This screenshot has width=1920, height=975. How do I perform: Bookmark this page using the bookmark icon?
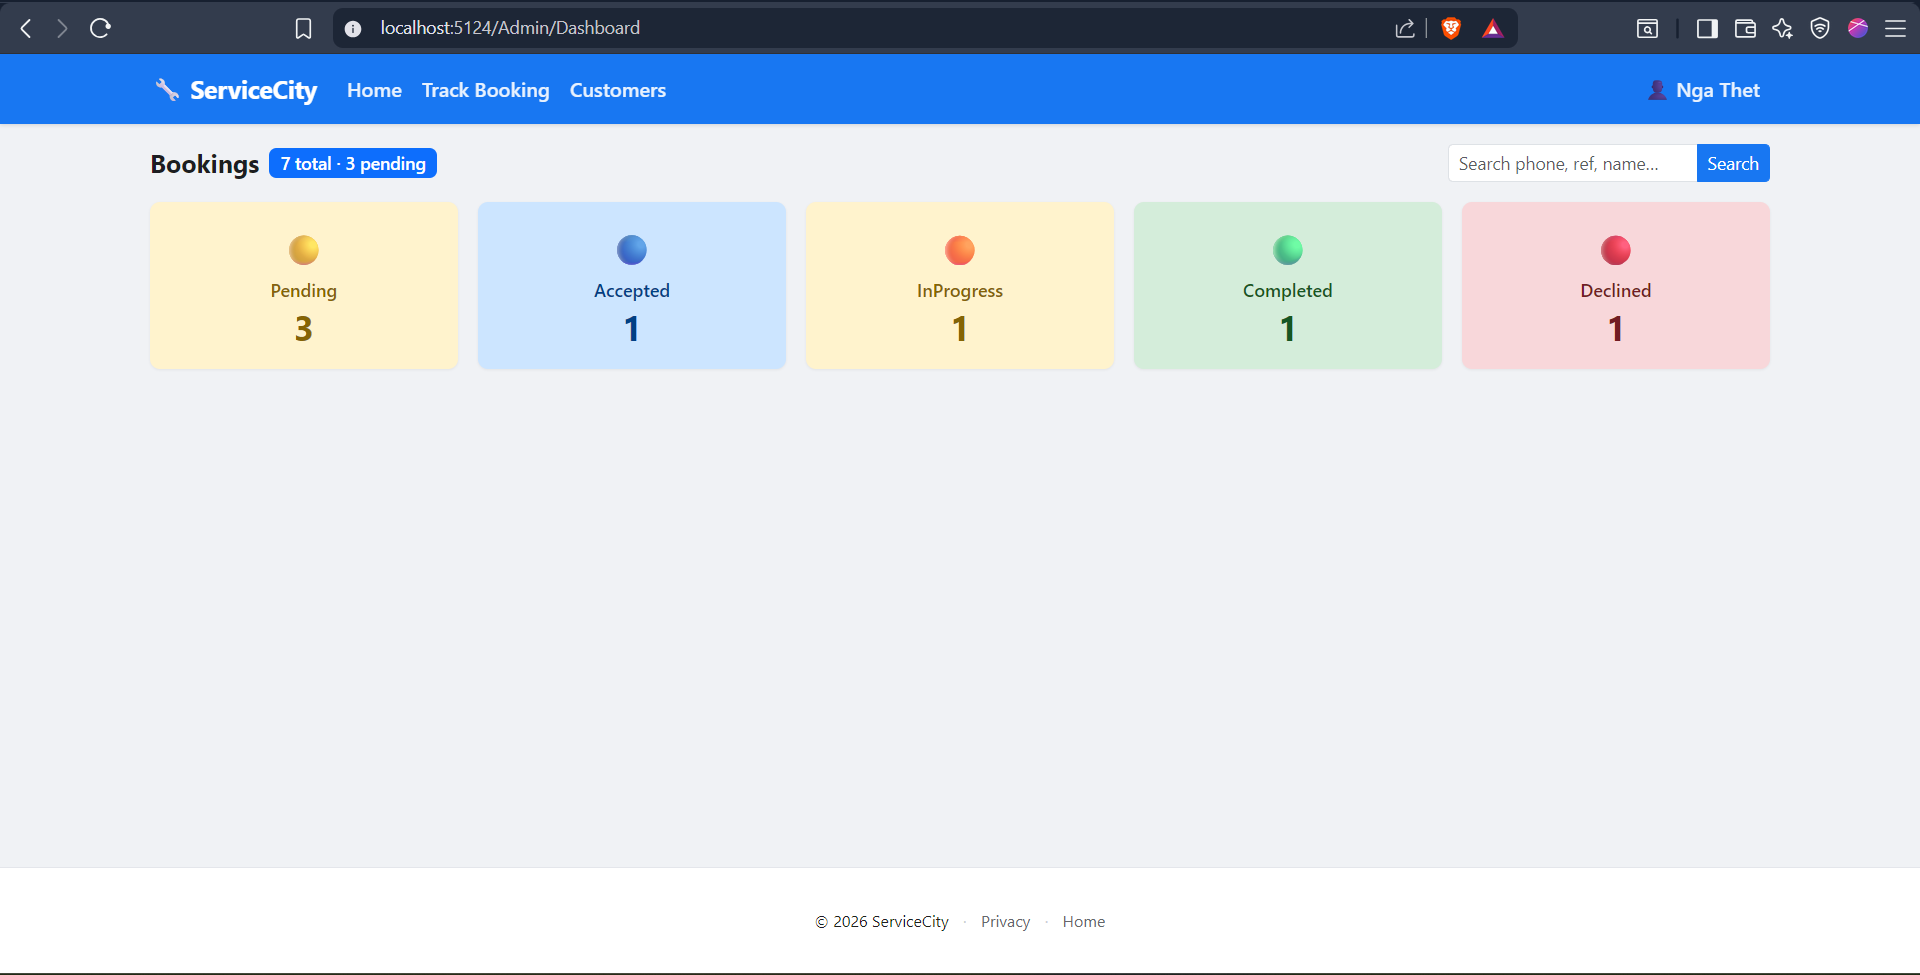[x=303, y=28]
